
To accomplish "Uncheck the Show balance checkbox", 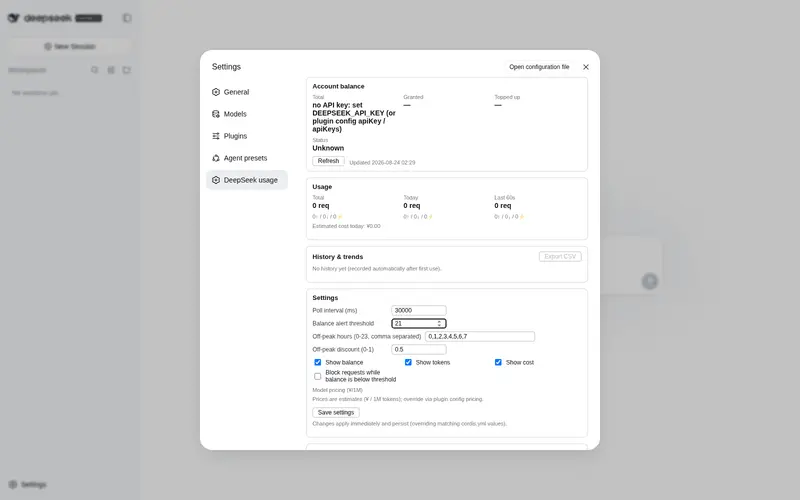I will pos(317,362).
